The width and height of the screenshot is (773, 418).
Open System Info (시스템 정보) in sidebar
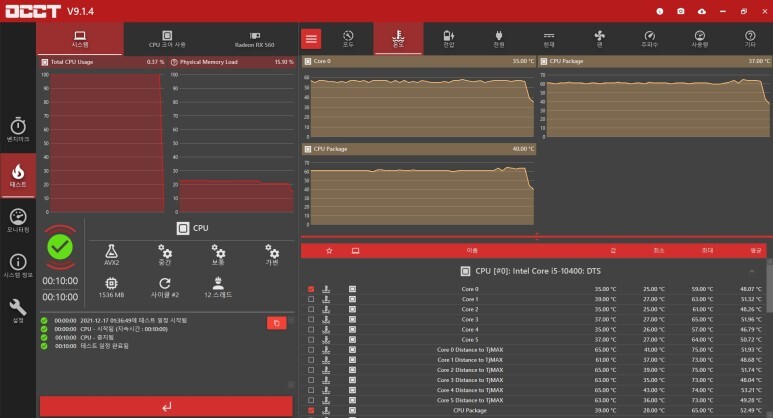(18, 265)
